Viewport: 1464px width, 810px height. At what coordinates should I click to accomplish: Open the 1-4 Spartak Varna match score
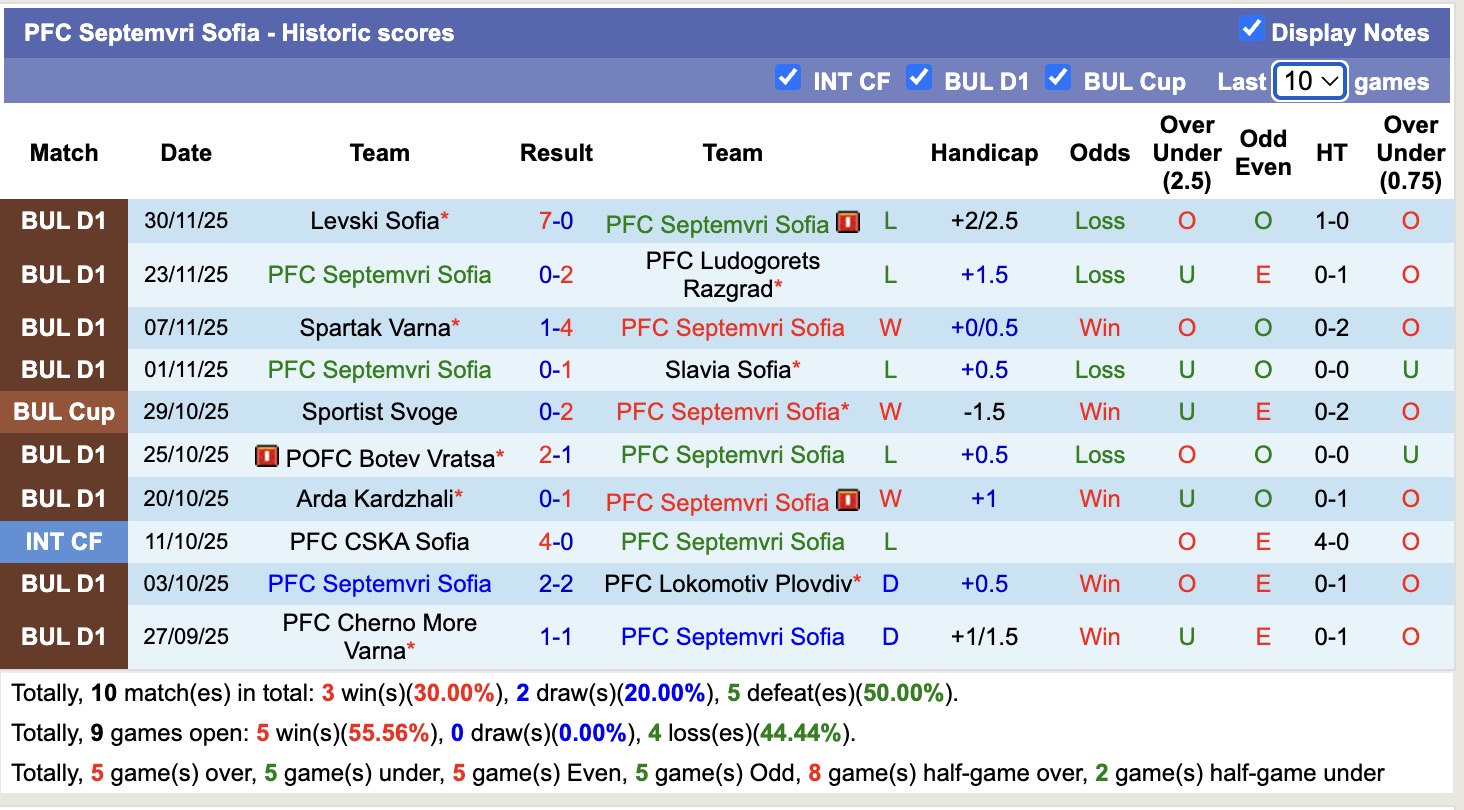556,327
